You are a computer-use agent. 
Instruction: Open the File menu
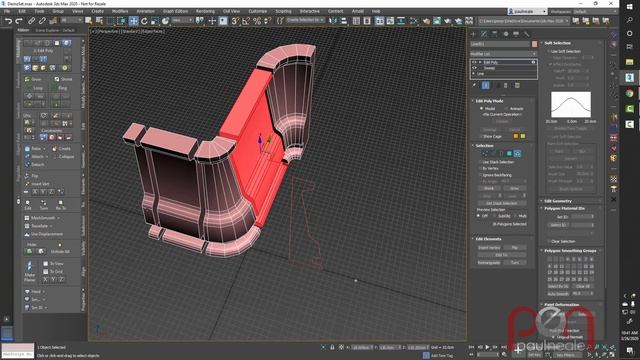[7, 11]
